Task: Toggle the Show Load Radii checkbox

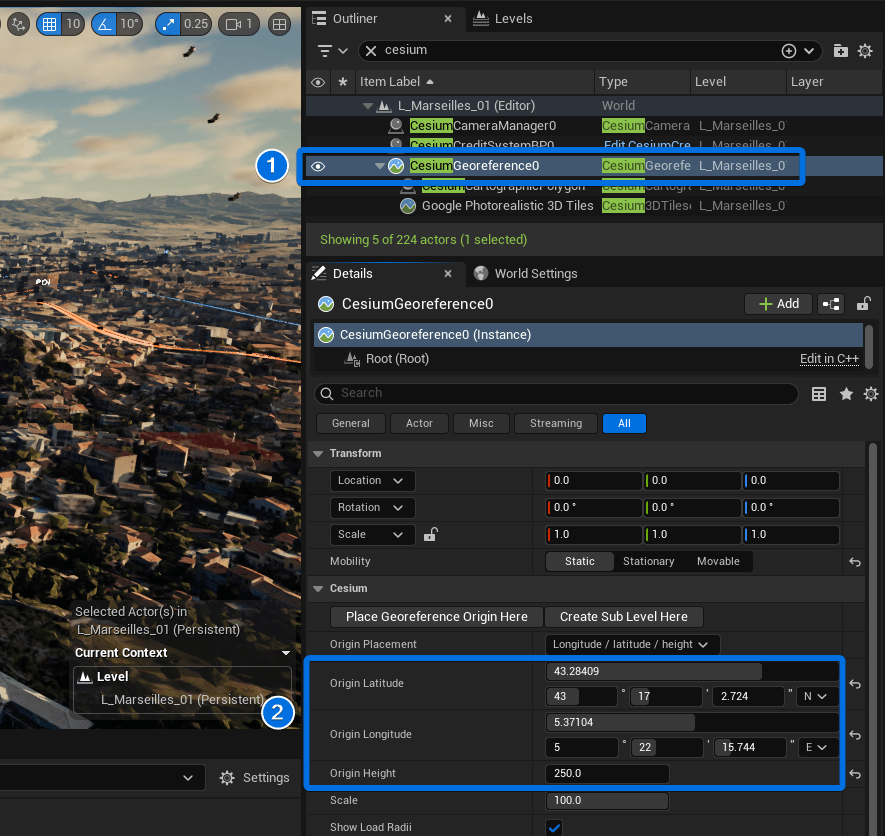Action: 554,827
